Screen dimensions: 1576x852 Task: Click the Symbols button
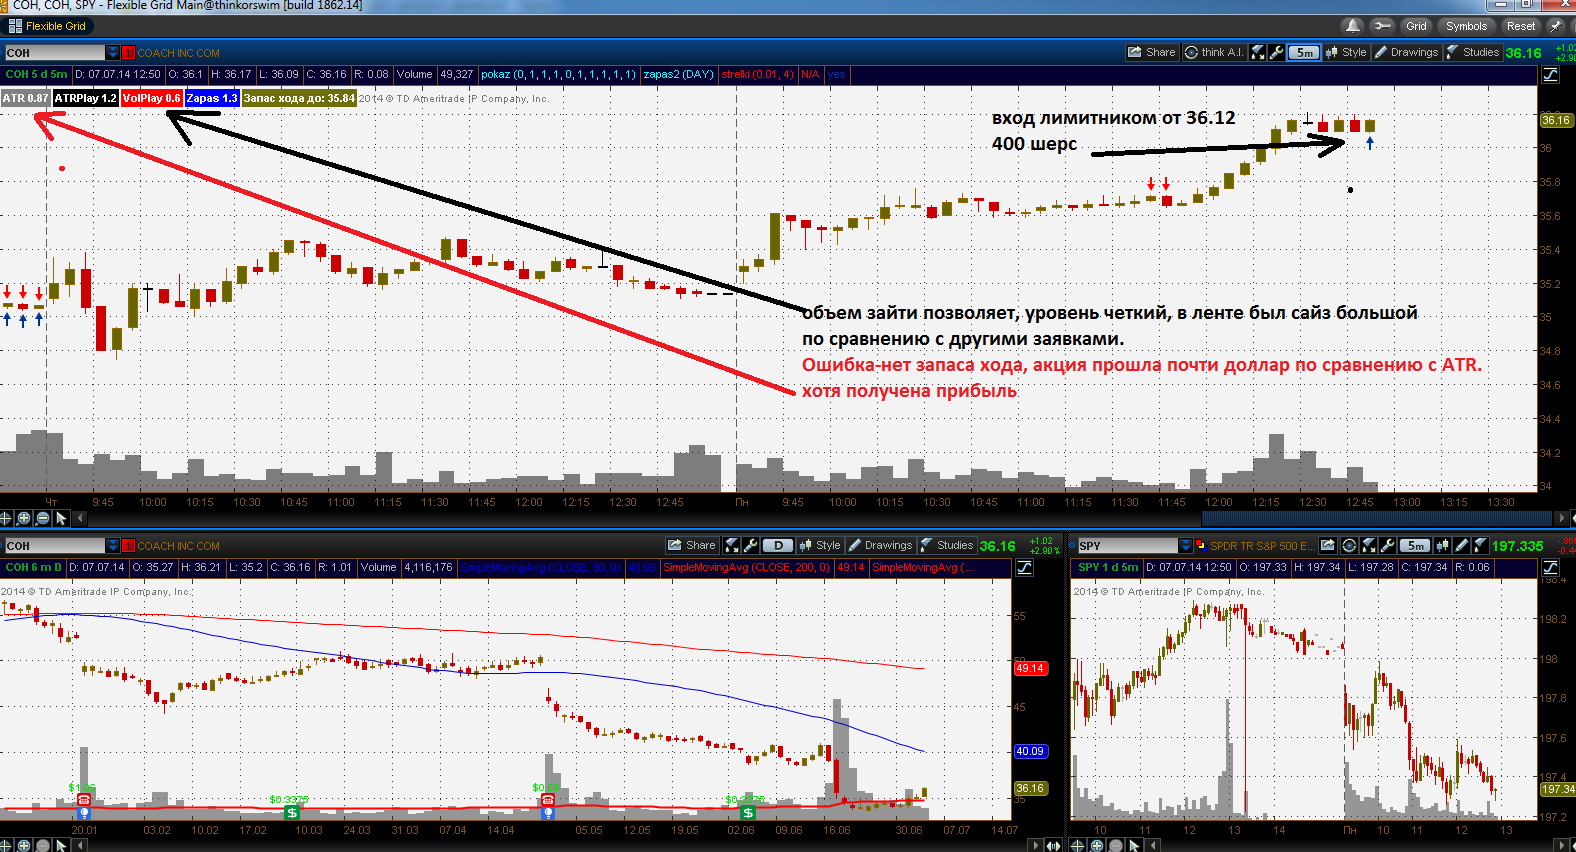pos(1466,26)
